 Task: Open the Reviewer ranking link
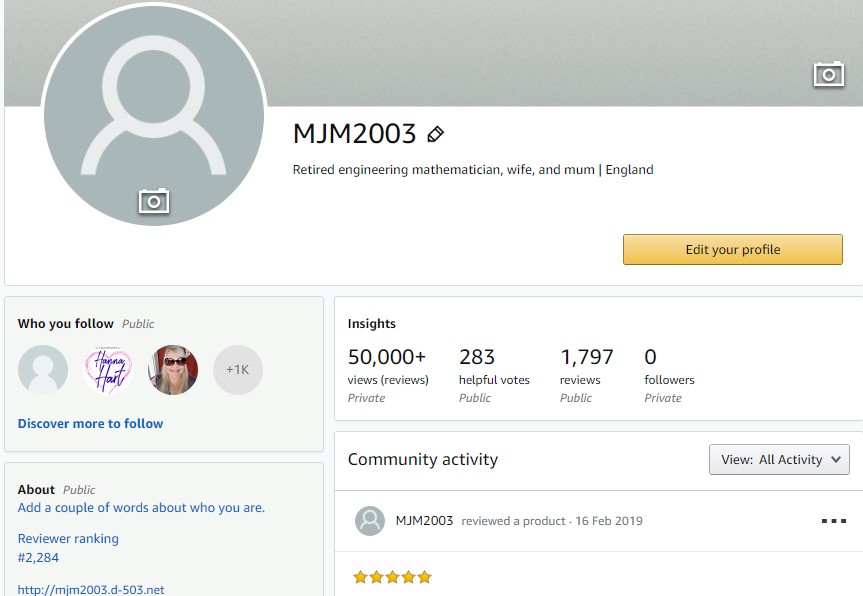68,538
